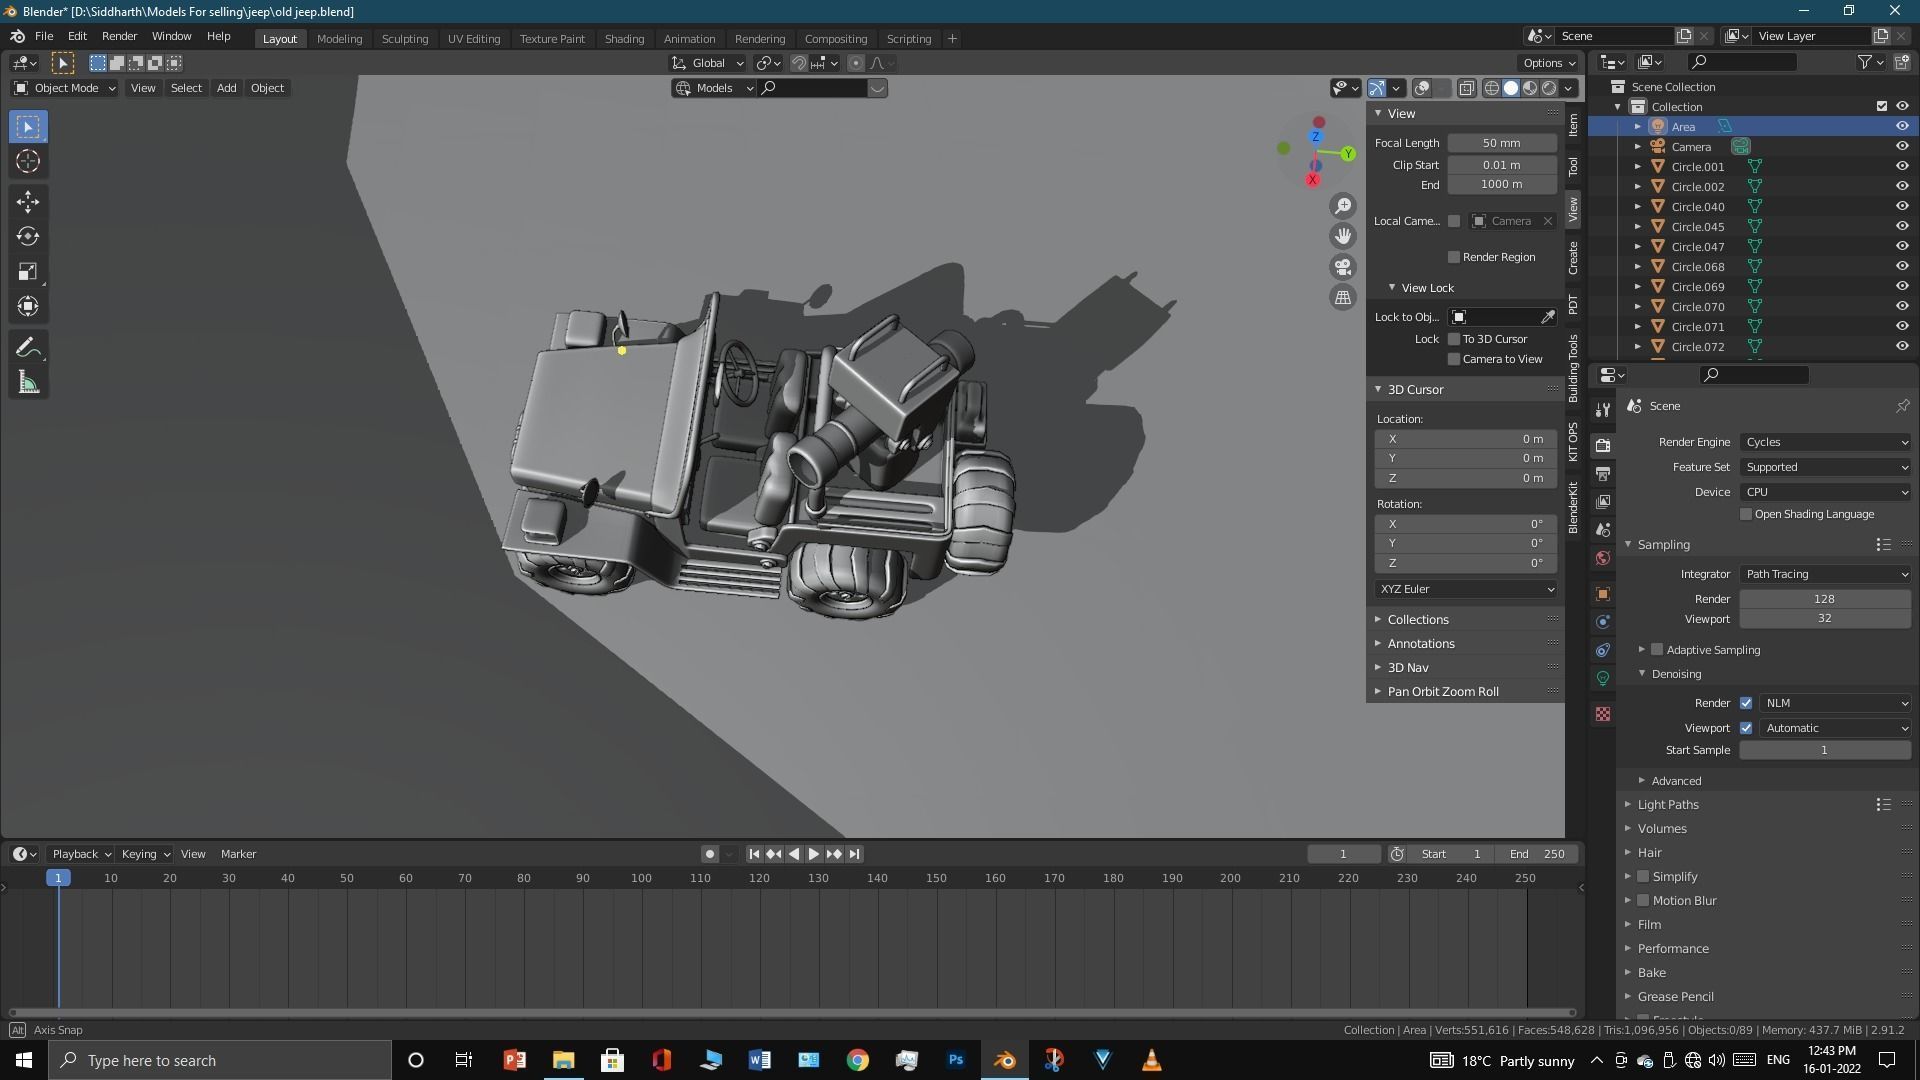
Task: Open the Add menu in viewport
Action: pyautogui.click(x=227, y=88)
